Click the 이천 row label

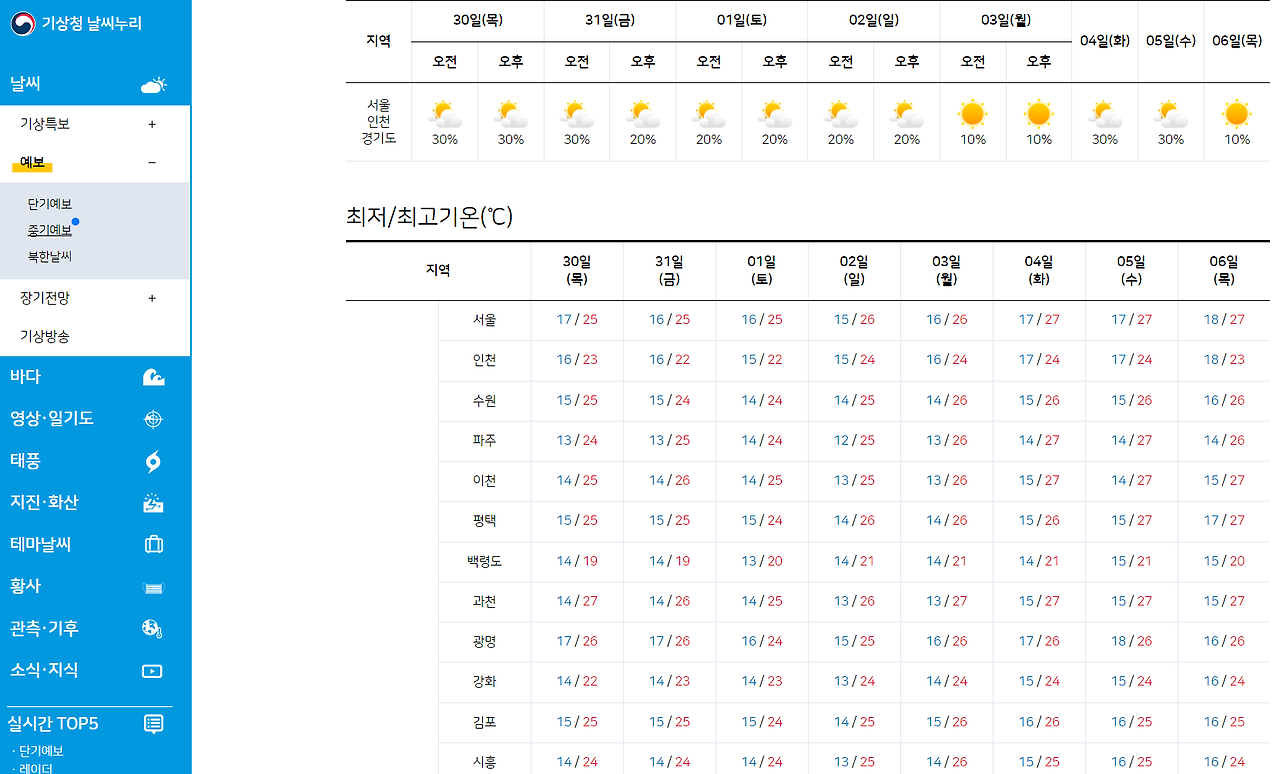484,480
